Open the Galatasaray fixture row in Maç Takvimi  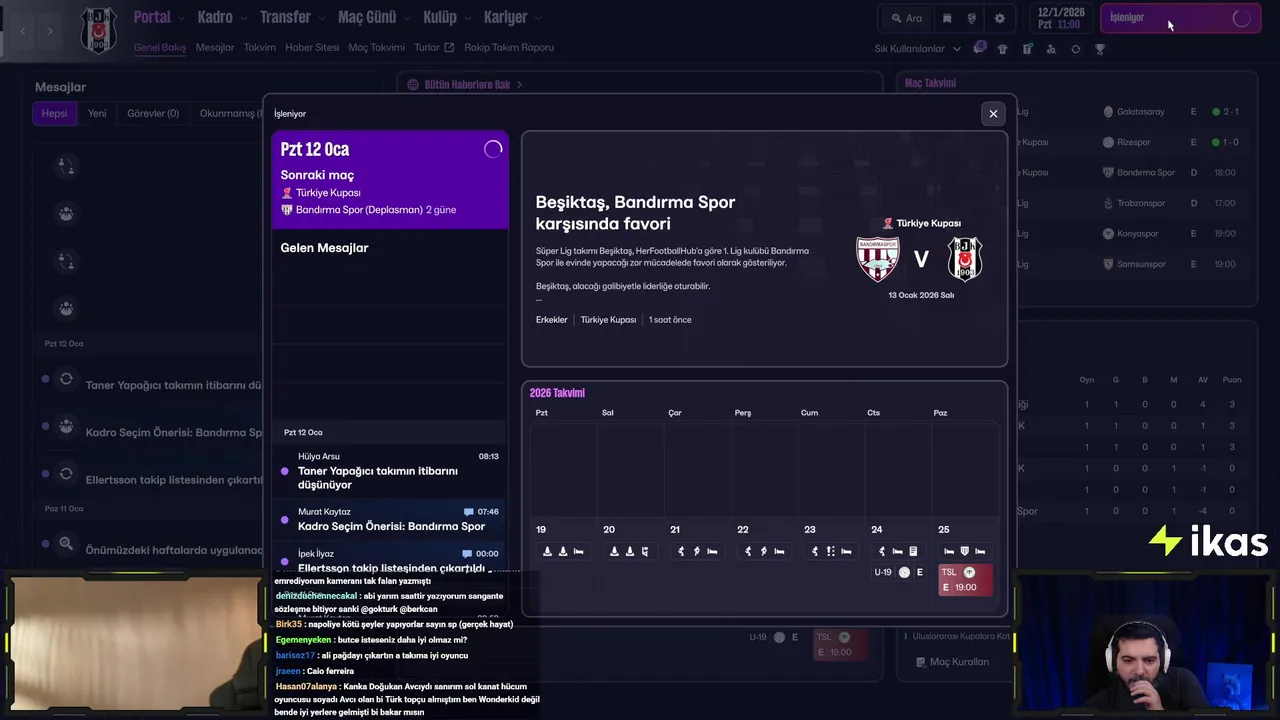[1130, 112]
